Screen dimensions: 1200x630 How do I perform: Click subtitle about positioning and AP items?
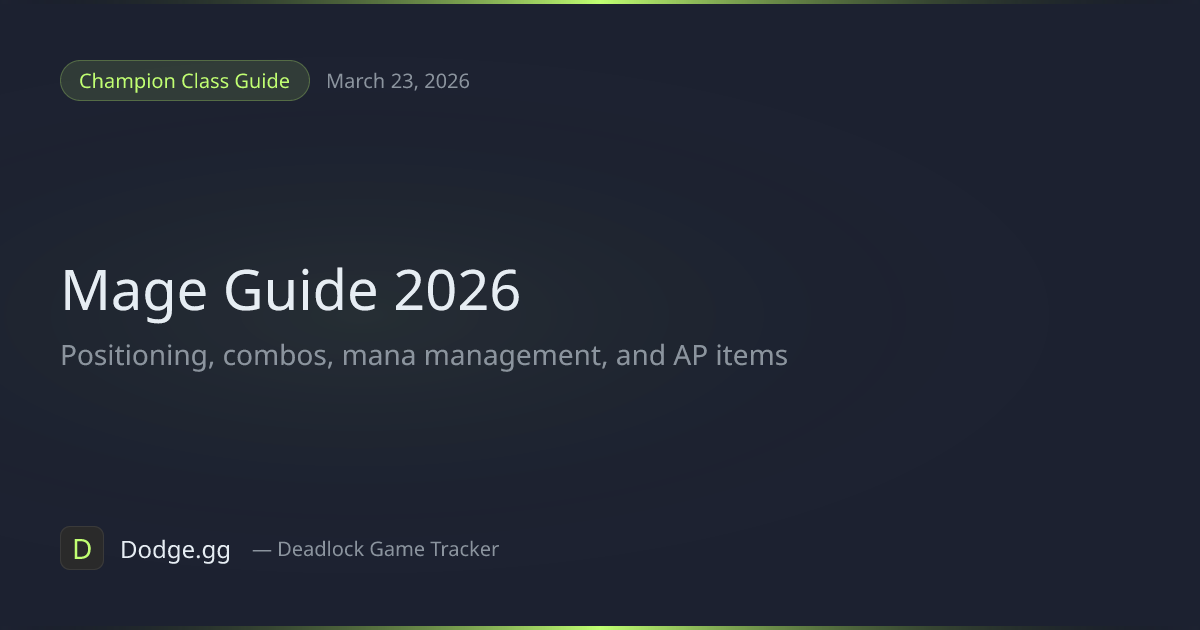click(x=424, y=356)
